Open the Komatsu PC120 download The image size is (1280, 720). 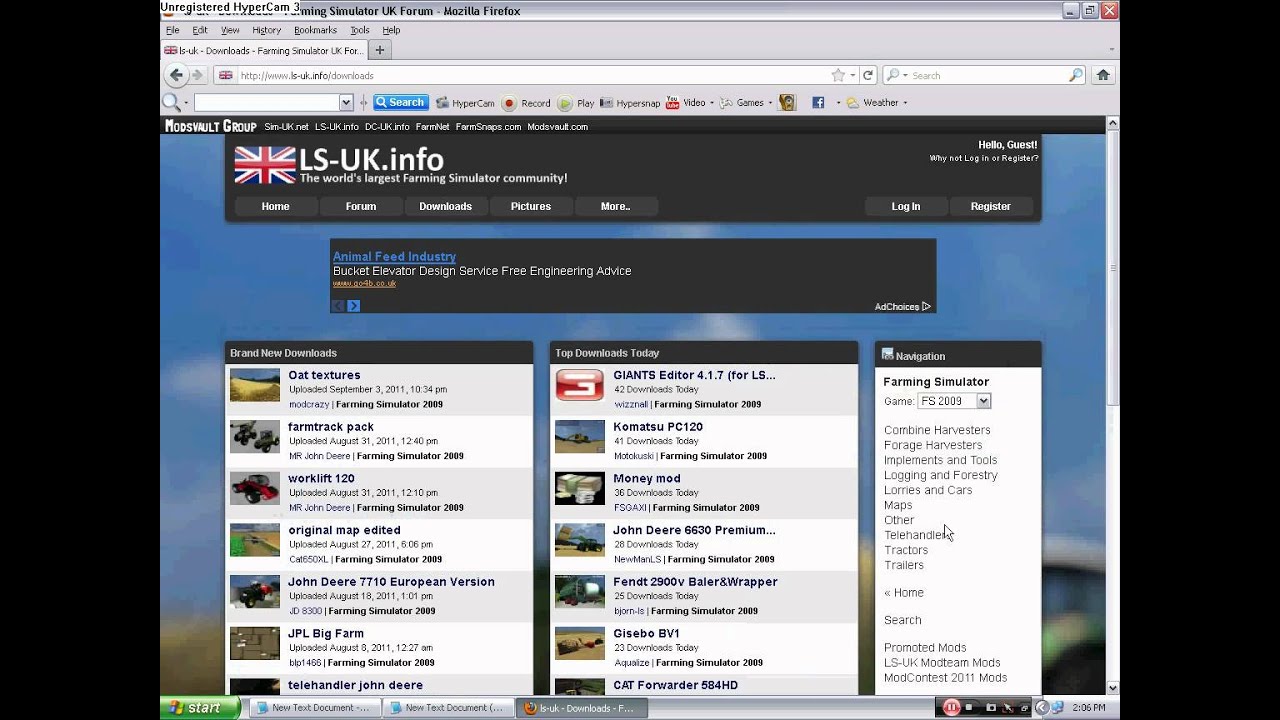(x=658, y=427)
